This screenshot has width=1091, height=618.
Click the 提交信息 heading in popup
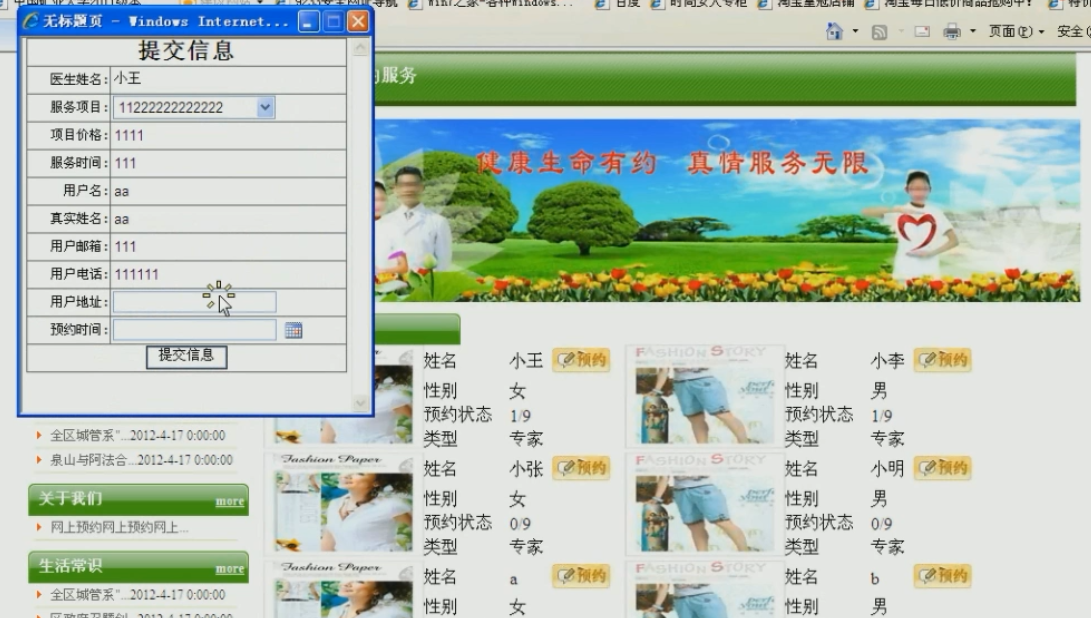click(186, 51)
